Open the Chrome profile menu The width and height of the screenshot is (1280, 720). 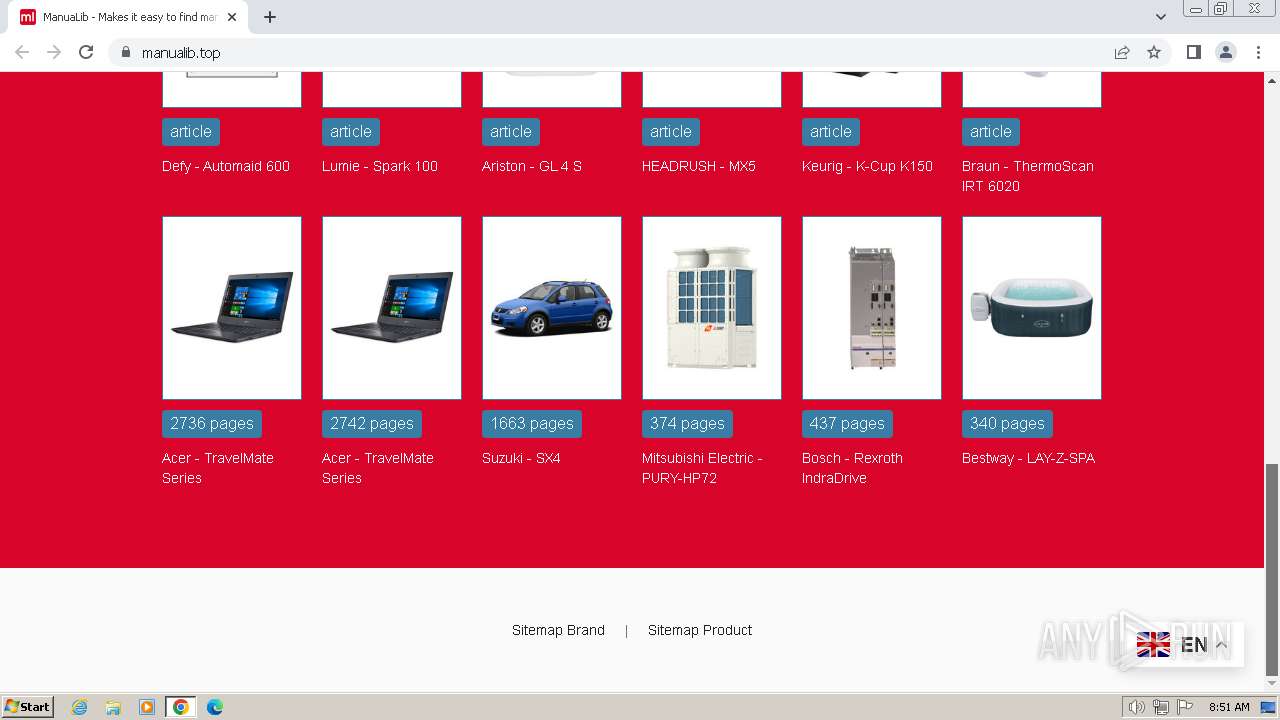pos(1226,52)
